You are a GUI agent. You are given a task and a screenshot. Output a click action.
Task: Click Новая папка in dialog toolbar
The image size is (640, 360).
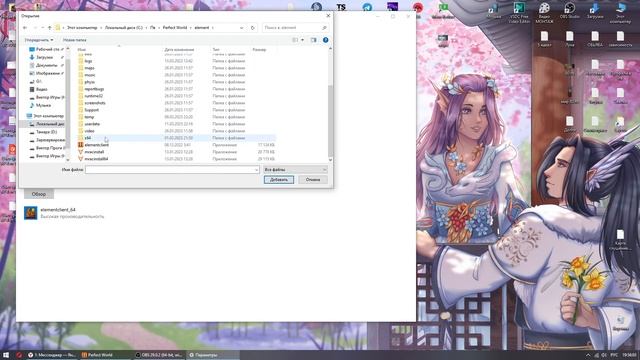[x=74, y=40]
